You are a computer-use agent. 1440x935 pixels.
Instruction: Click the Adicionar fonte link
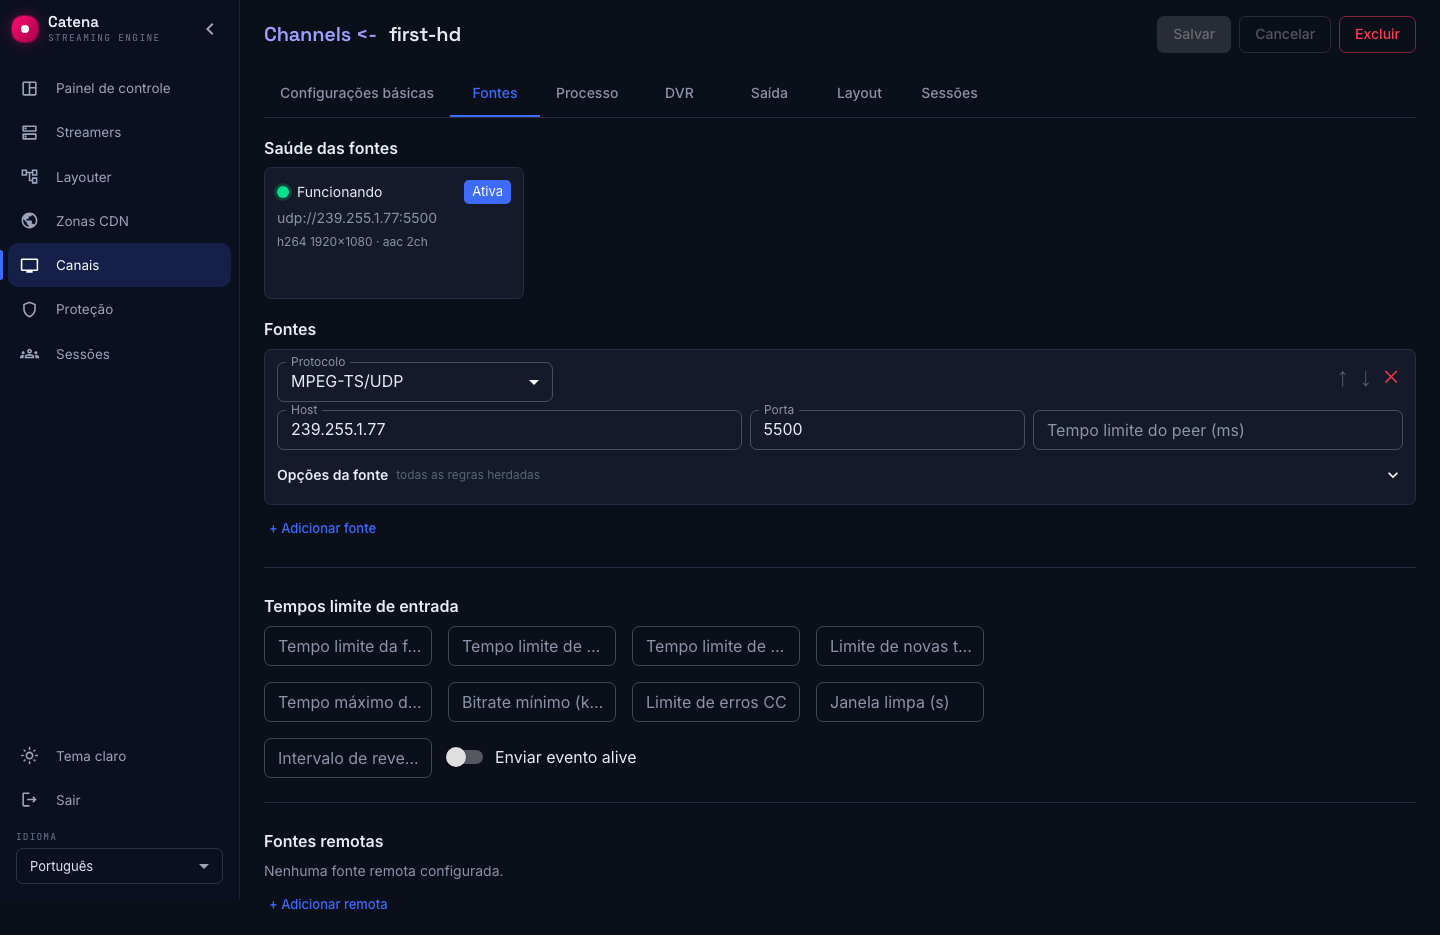pyautogui.click(x=323, y=528)
